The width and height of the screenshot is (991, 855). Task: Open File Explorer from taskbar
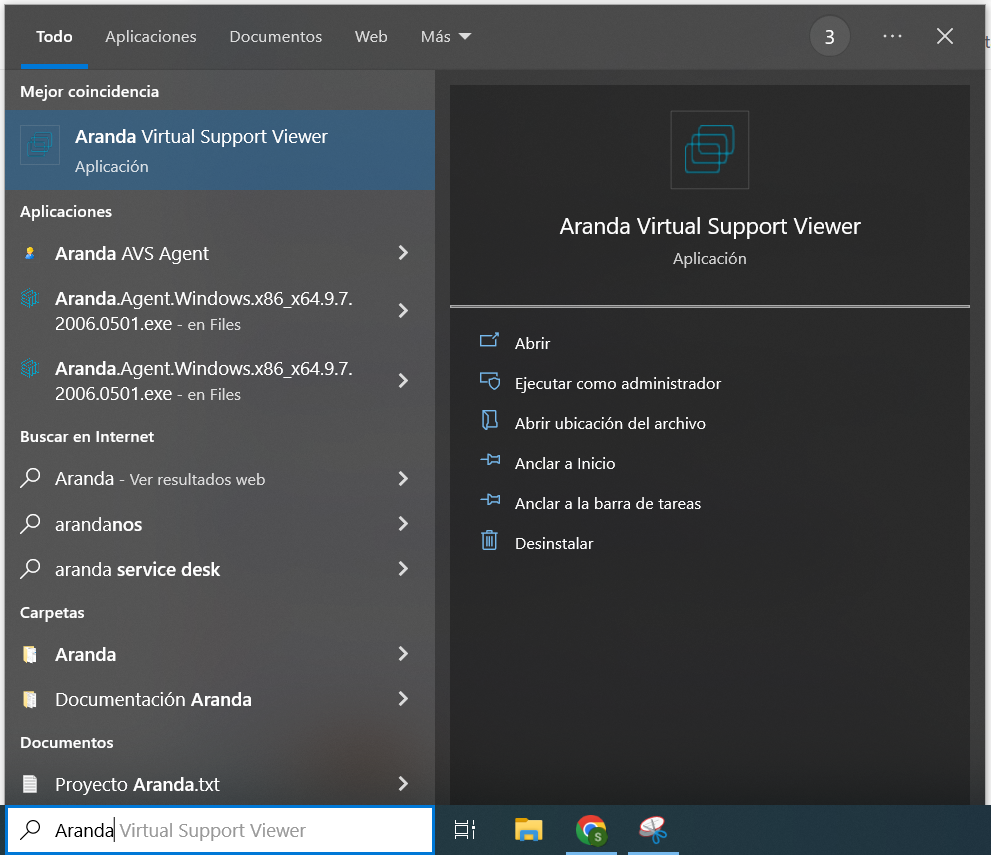pyautogui.click(x=528, y=830)
